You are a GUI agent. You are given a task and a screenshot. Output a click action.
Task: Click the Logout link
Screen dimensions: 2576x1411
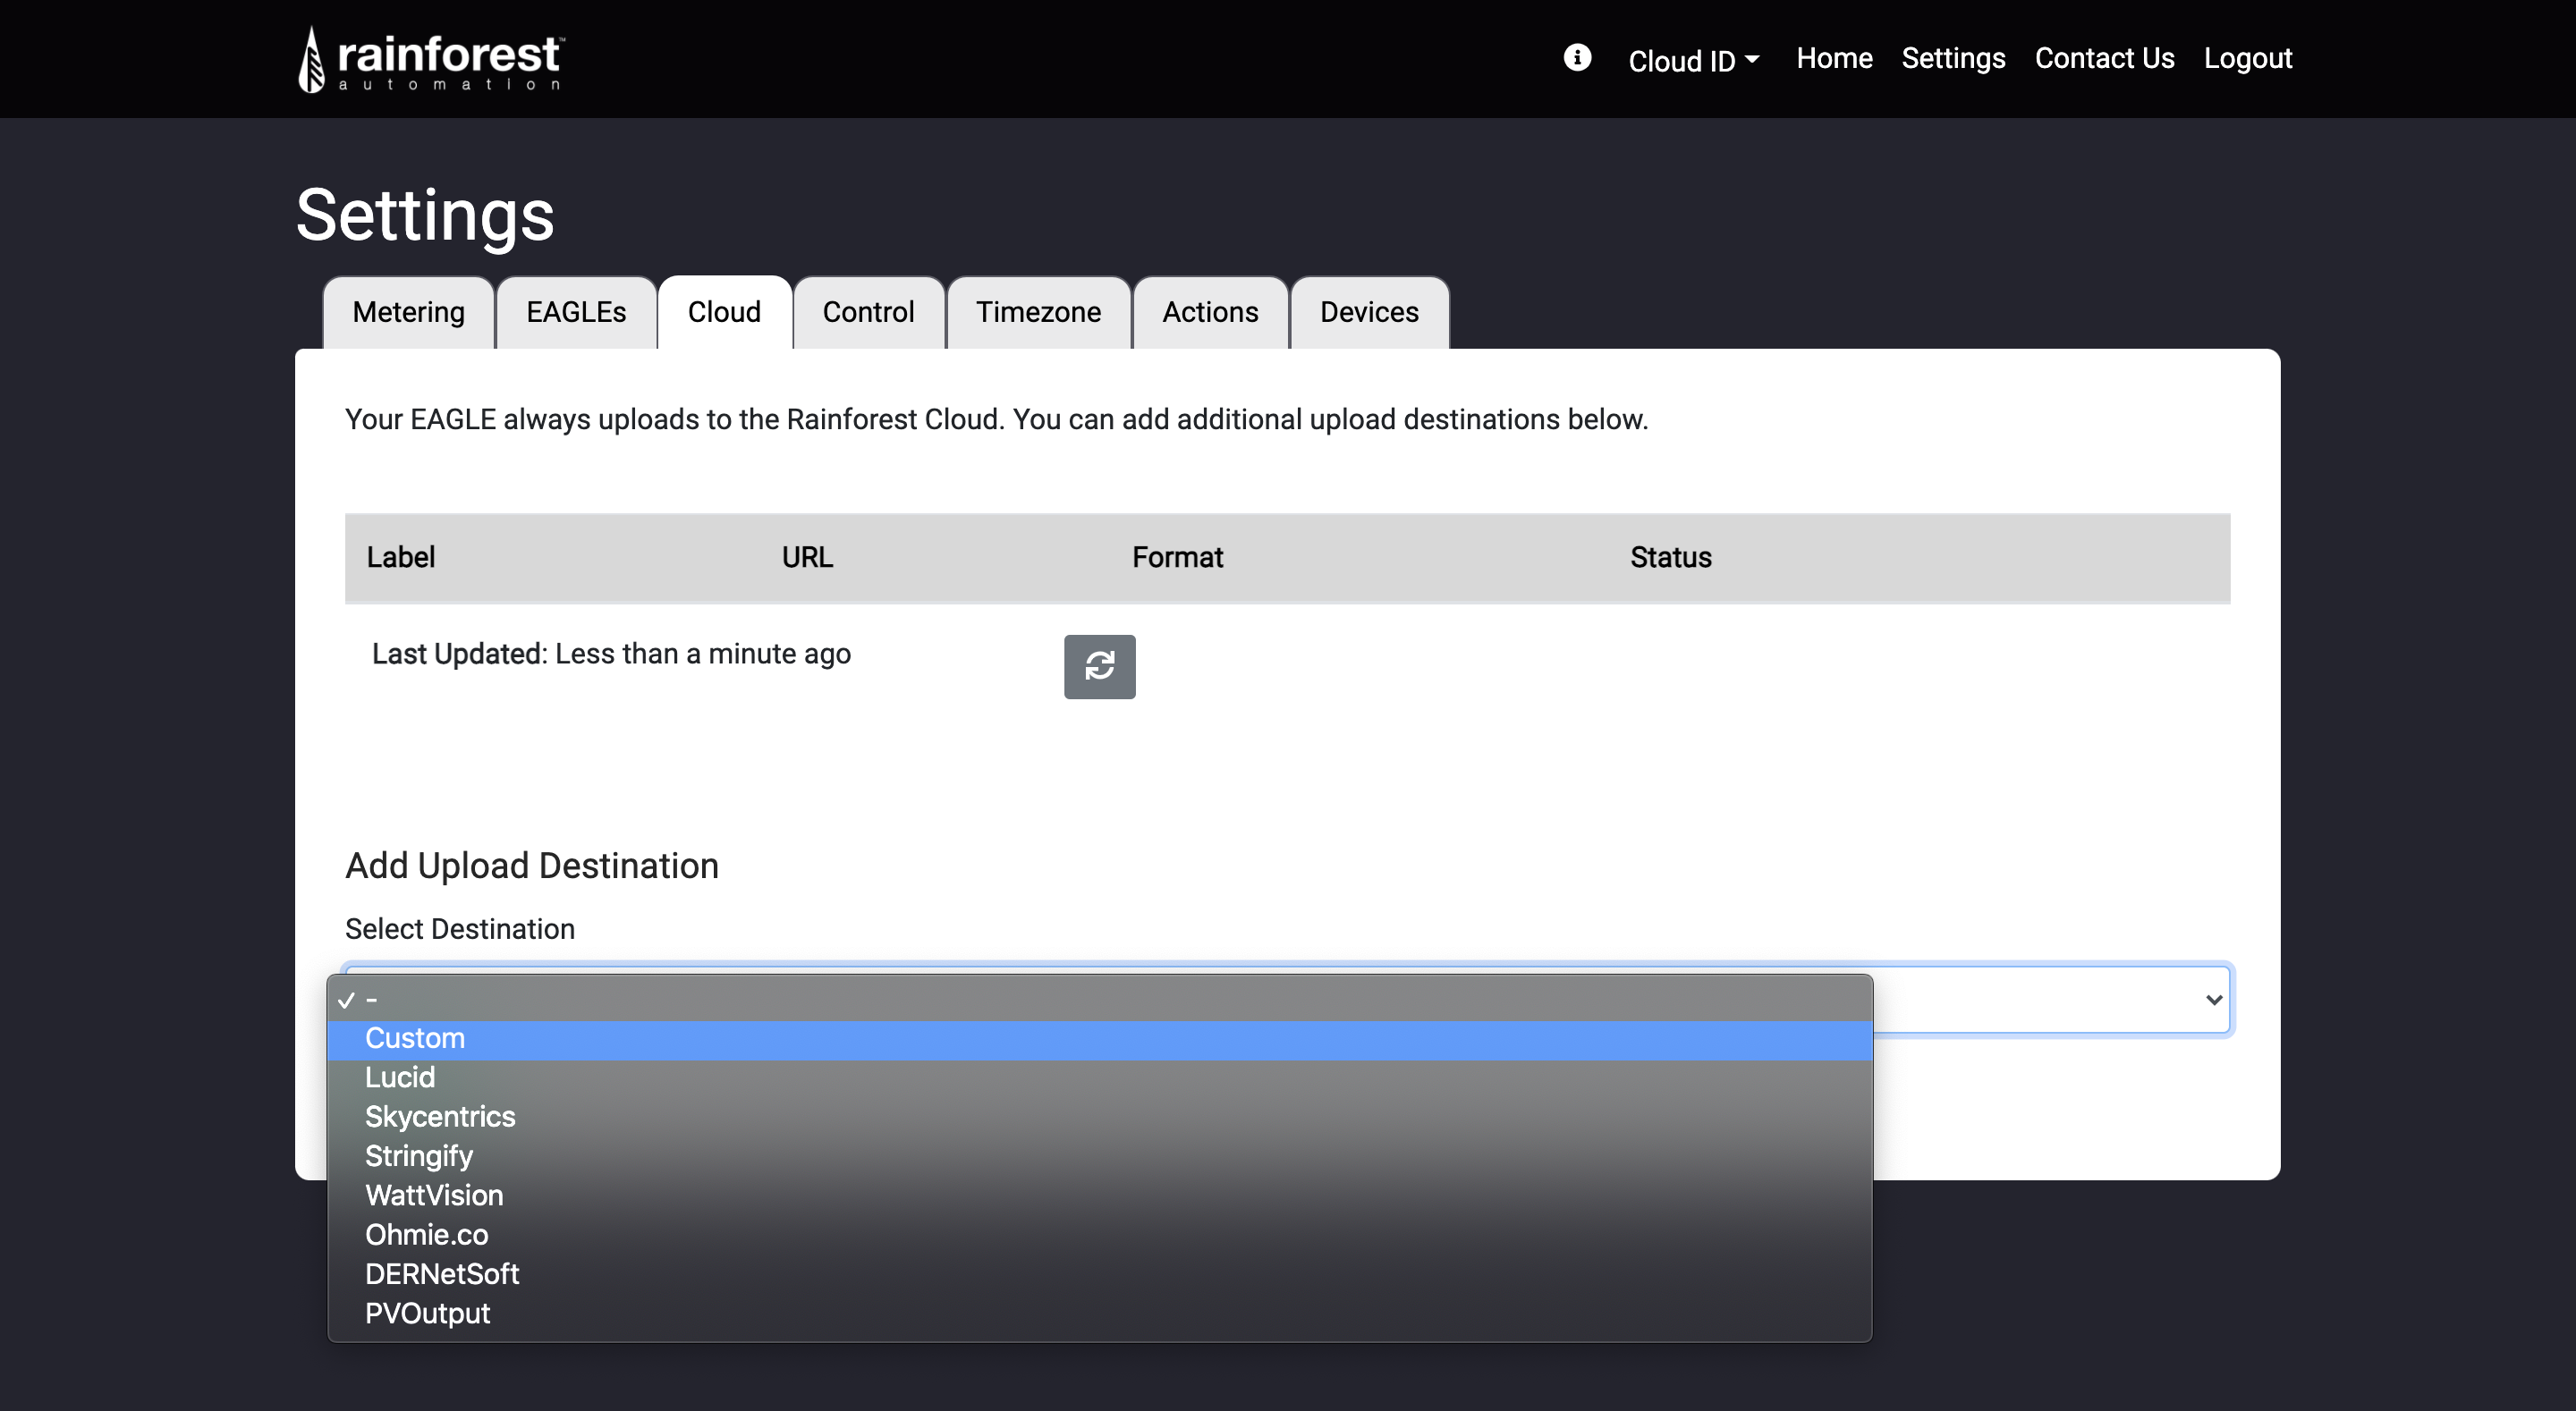[x=2247, y=58]
